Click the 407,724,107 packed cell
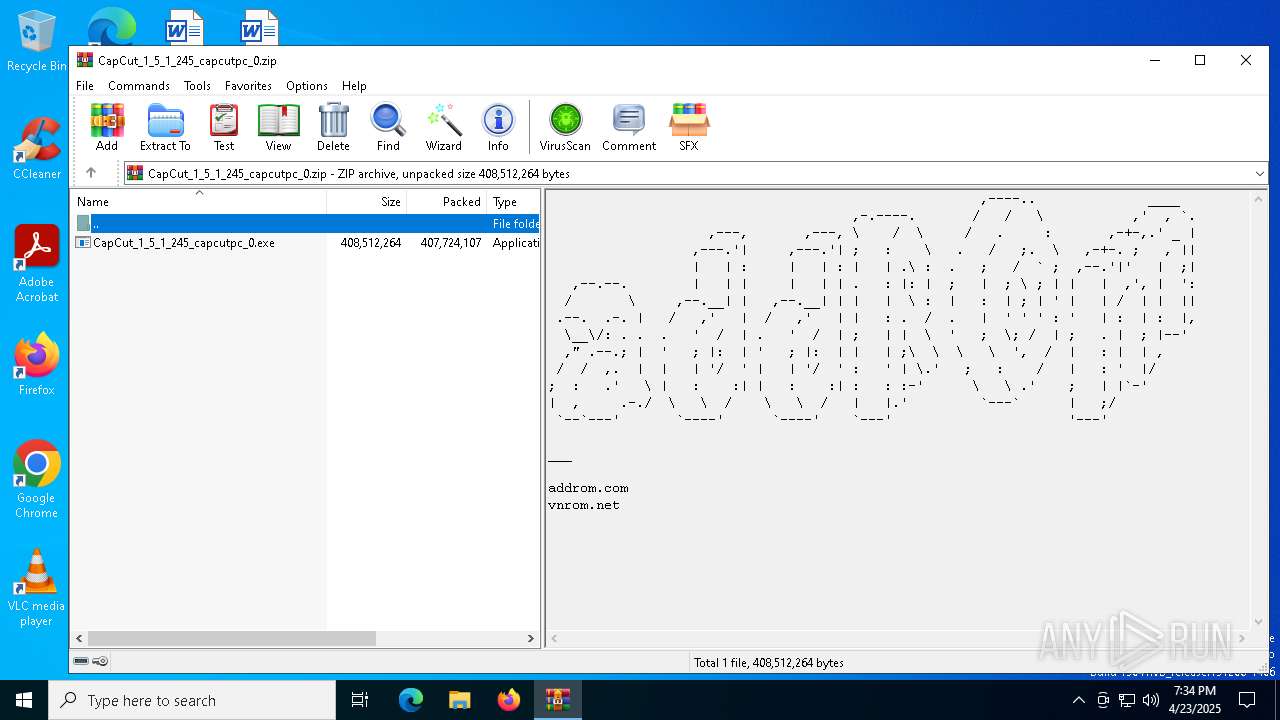 (x=450, y=243)
